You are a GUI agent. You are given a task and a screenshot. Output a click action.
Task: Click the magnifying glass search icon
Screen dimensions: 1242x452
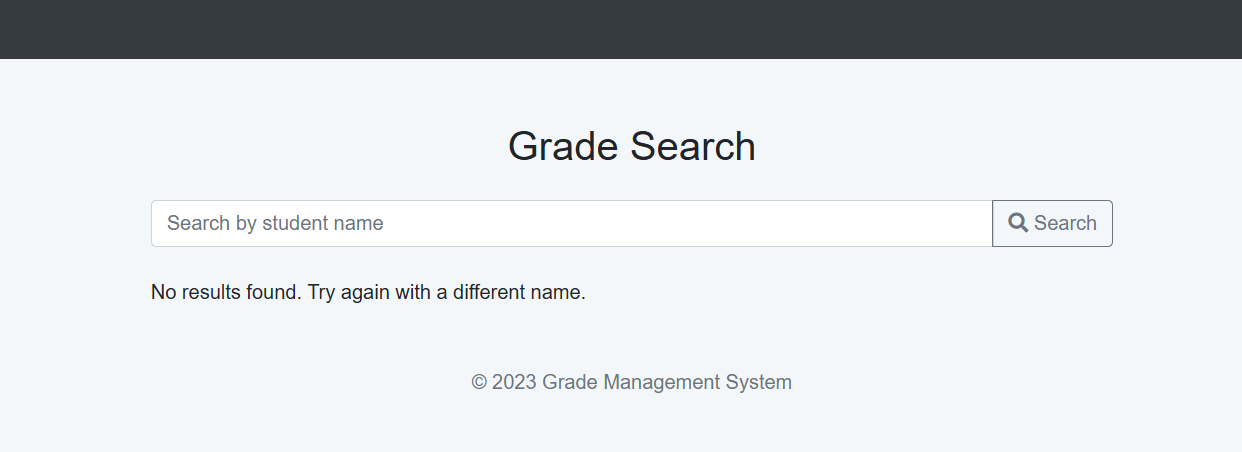[1018, 223]
